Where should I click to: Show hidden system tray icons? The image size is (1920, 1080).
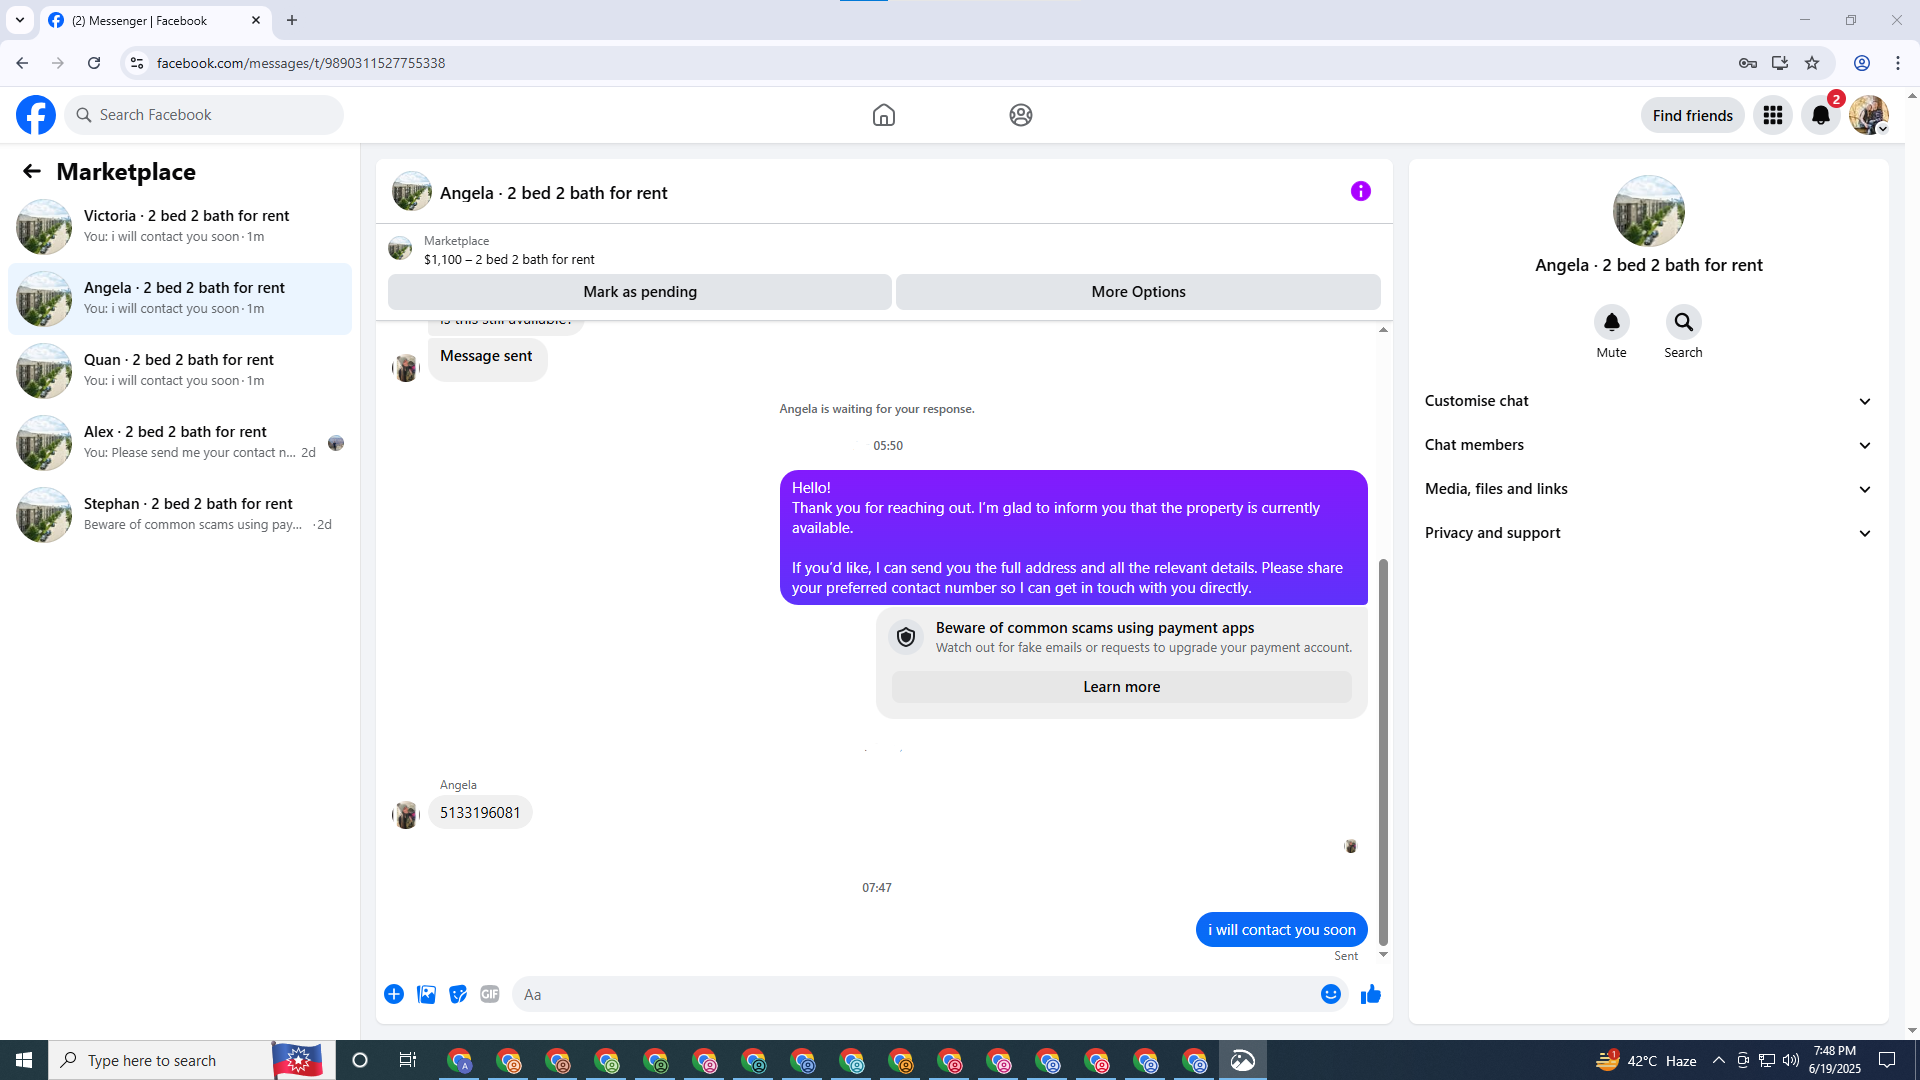tap(1719, 1060)
